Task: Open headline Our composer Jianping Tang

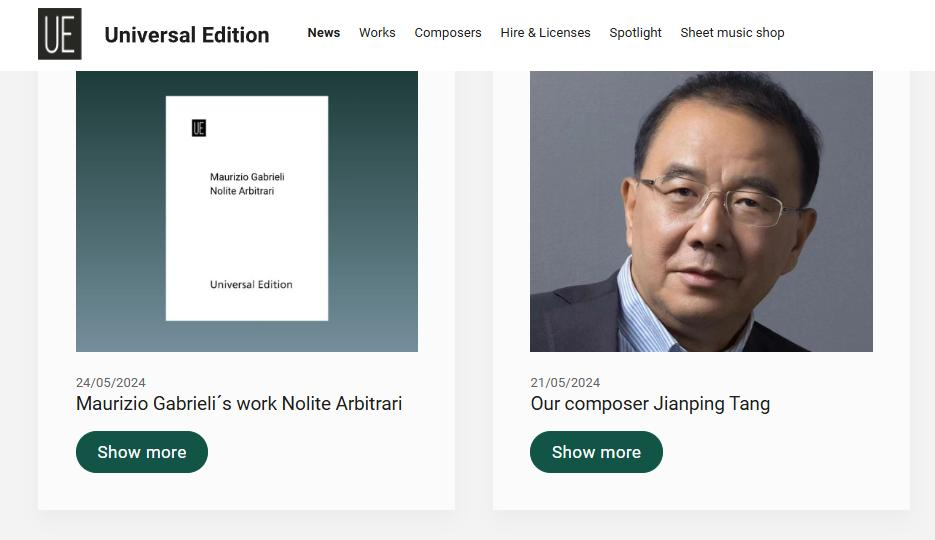Action: (x=650, y=404)
